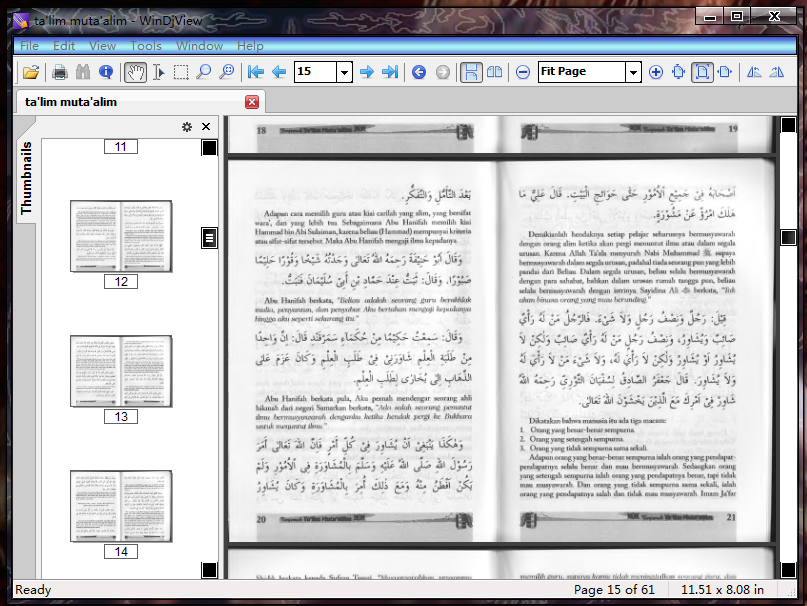Open the page number dropdown arrow
The height and width of the screenshot is (606, 807).
click(344, 72)
